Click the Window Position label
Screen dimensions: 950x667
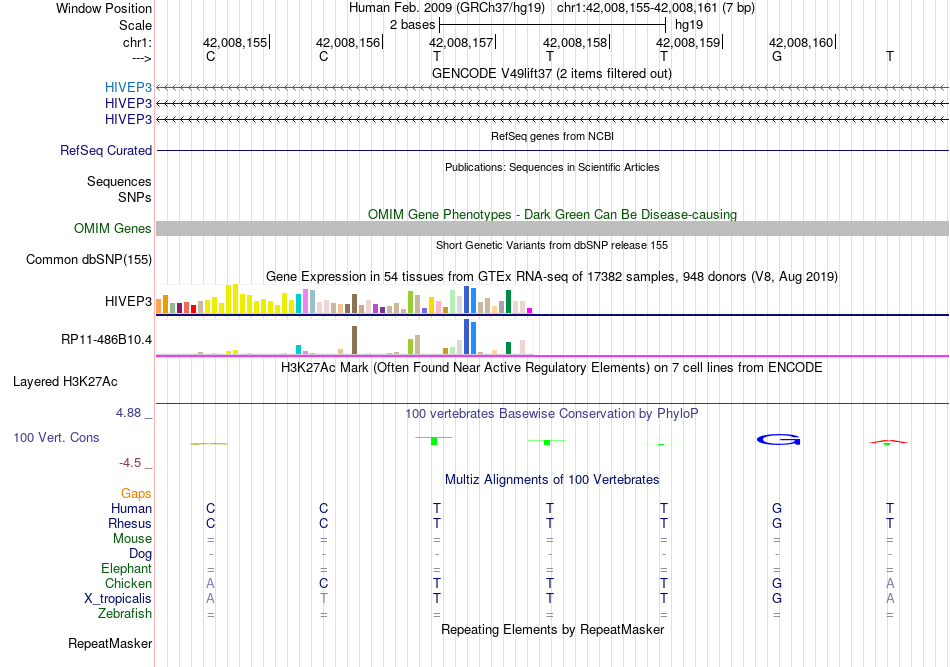[x=104, y=8]
